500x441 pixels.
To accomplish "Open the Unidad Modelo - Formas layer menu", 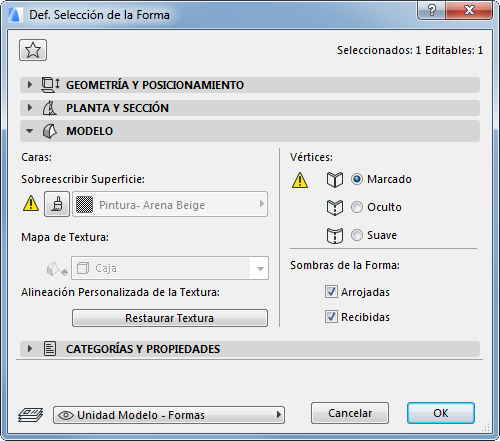I will coord(169,415).
